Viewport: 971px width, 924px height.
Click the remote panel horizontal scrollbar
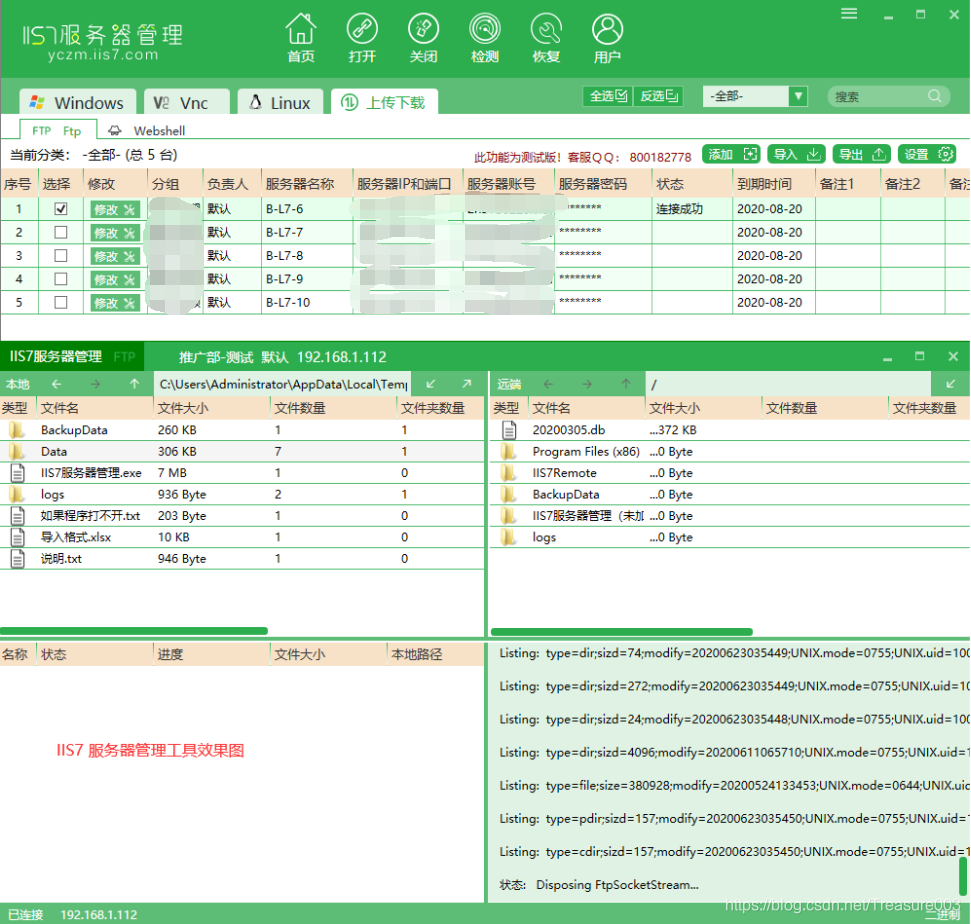click(622, 632)
